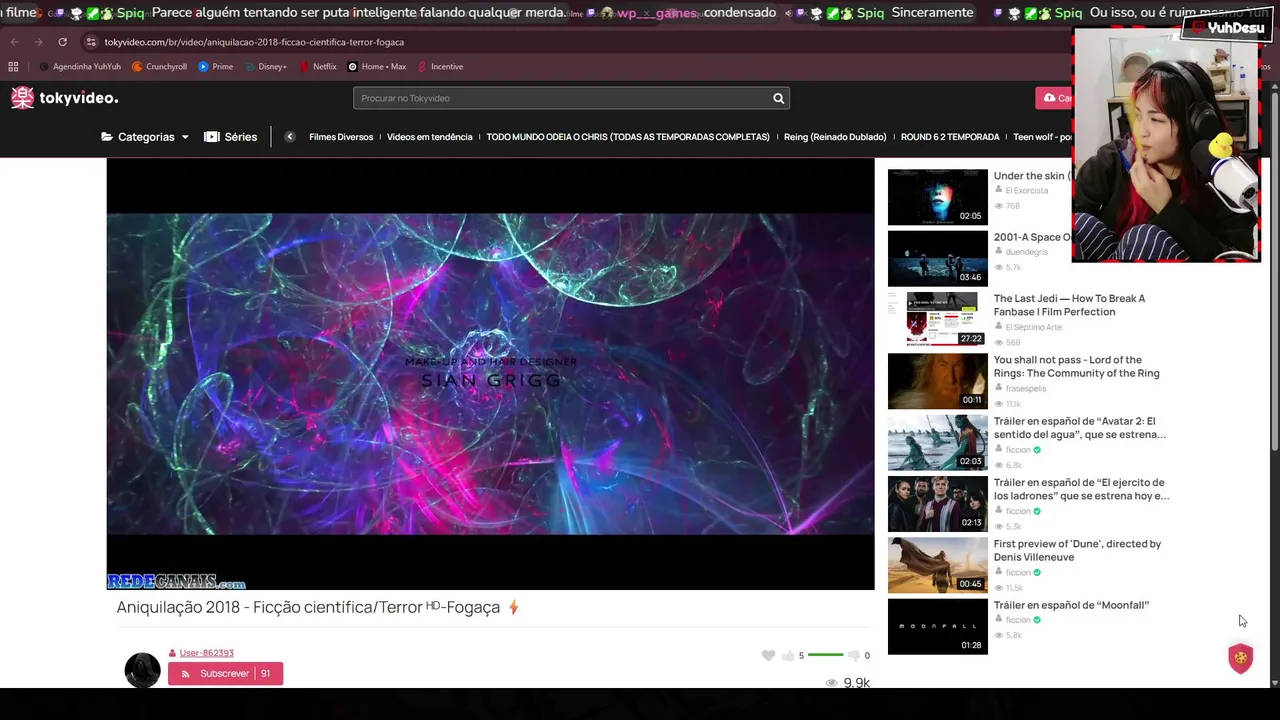Click the Subscrever button
The image size is (1280, 720).
coord(225,674)
